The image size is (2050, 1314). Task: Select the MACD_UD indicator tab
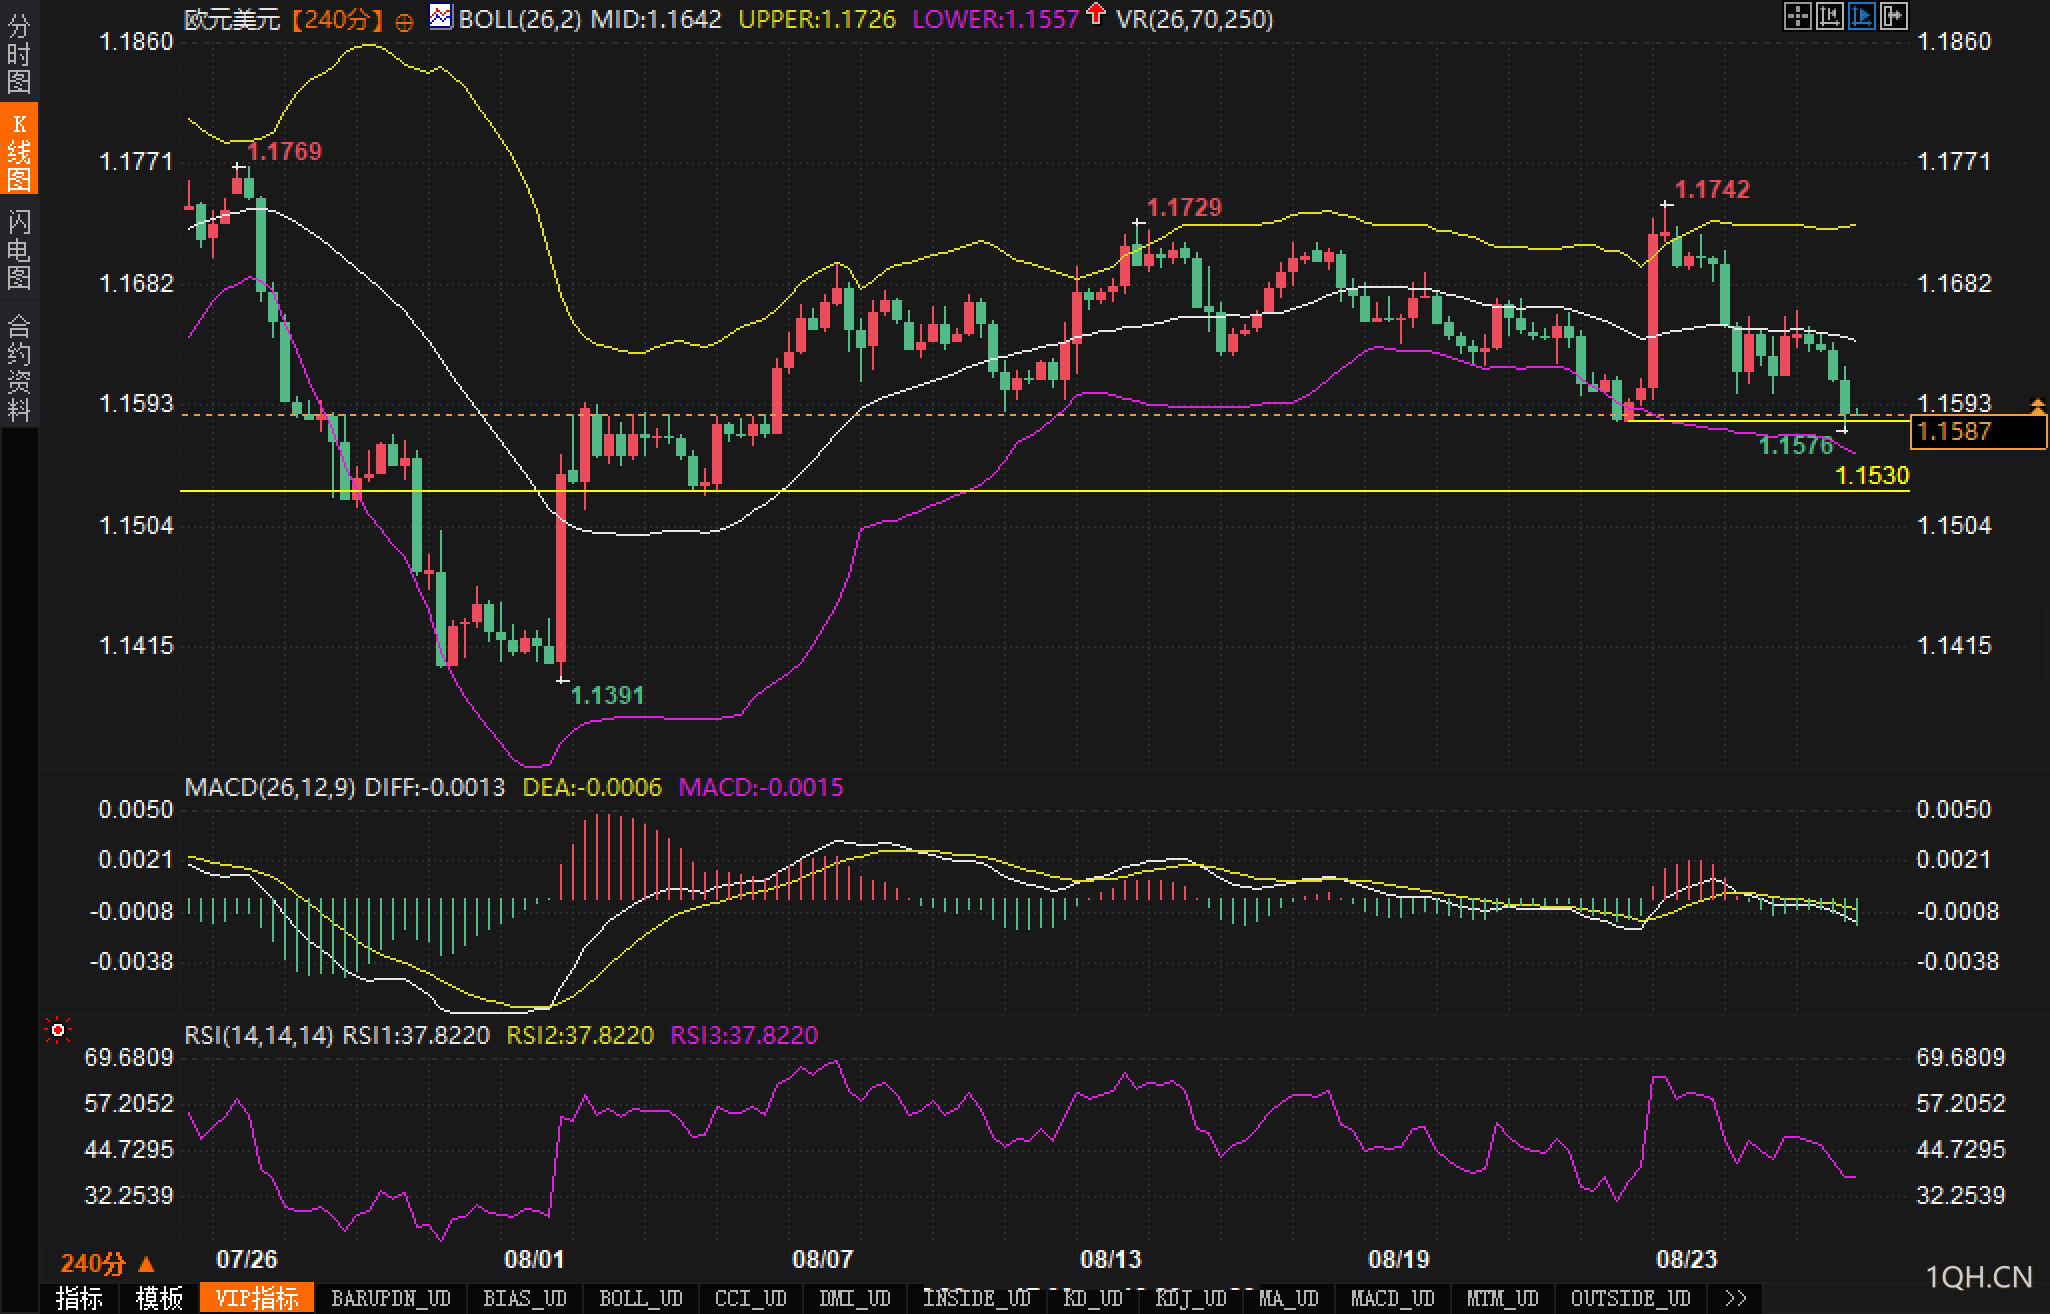(1392, 1298)
